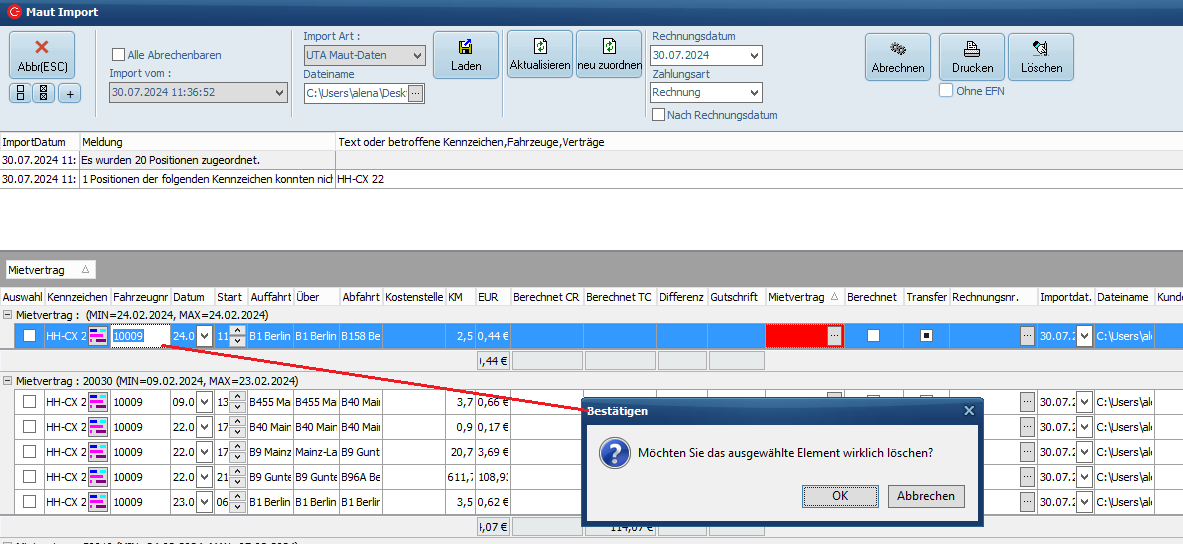The height and width of the screenshot is (544, 1183).
Task: Open the Rechnungsdatum date picker
Action: (753, 55)
